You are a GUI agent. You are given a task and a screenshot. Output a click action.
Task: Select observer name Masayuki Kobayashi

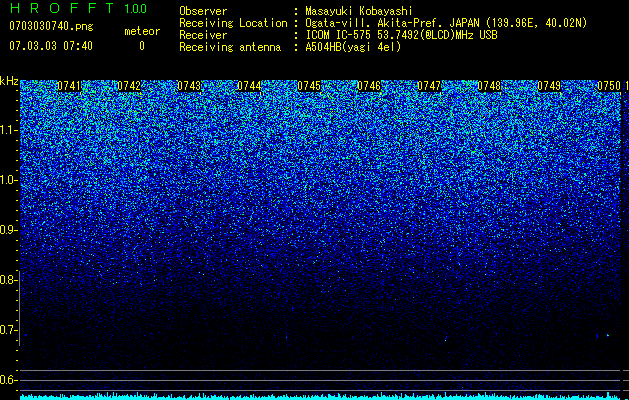pyautogui.click(x=359, y=11)
